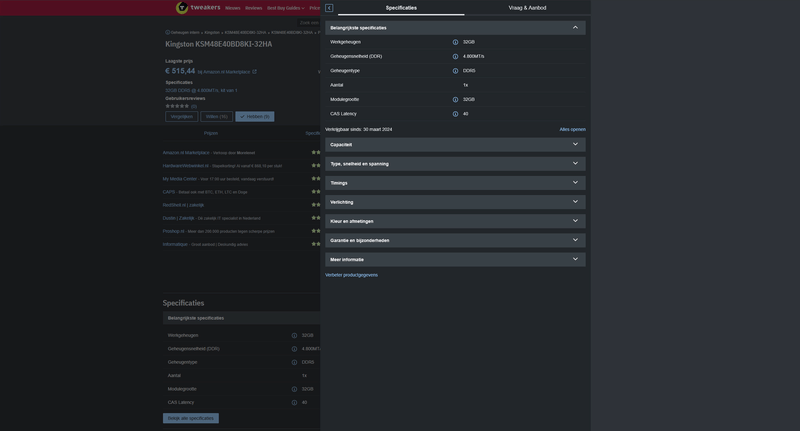Image resolution: width=800 pixels, height=431 pixels.
Task: Click info icon beside Geheugentype in panel
Action: click(x=456, y=71)
